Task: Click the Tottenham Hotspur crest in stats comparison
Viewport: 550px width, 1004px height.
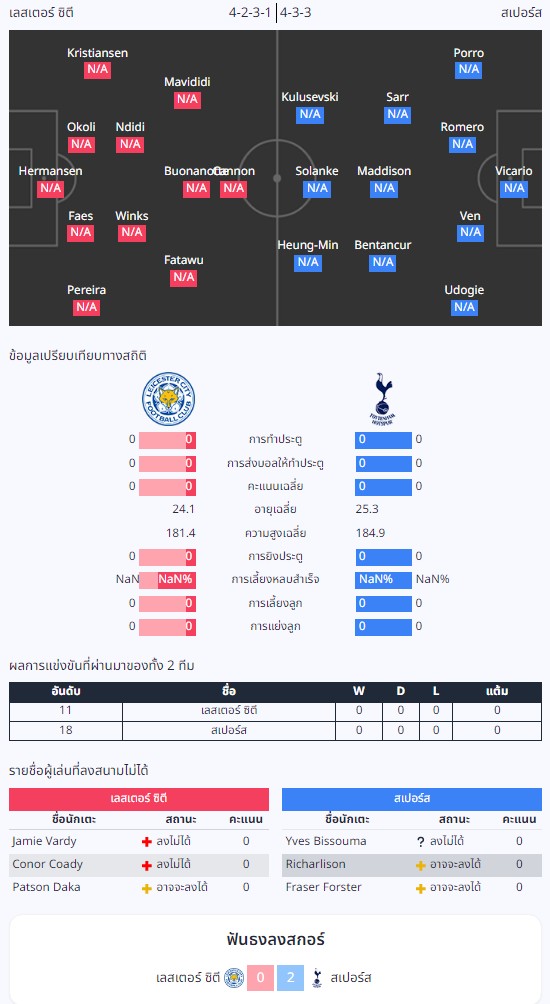Action: pyautogui.click(x=383, y=399)
